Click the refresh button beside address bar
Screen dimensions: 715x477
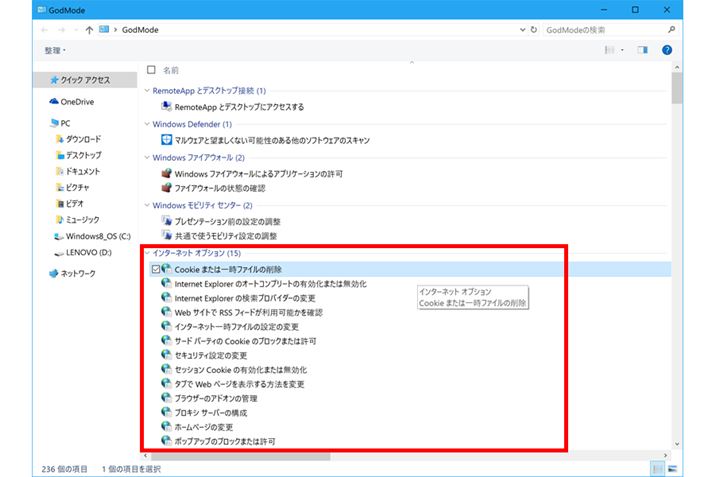click(x=534, y=30)
